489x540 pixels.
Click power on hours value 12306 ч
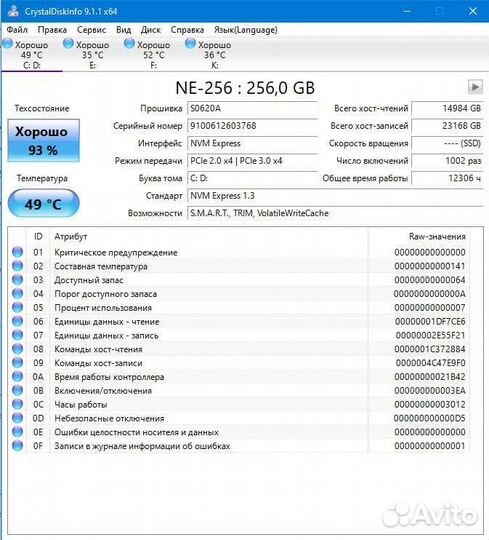click(x=447, y=178)
